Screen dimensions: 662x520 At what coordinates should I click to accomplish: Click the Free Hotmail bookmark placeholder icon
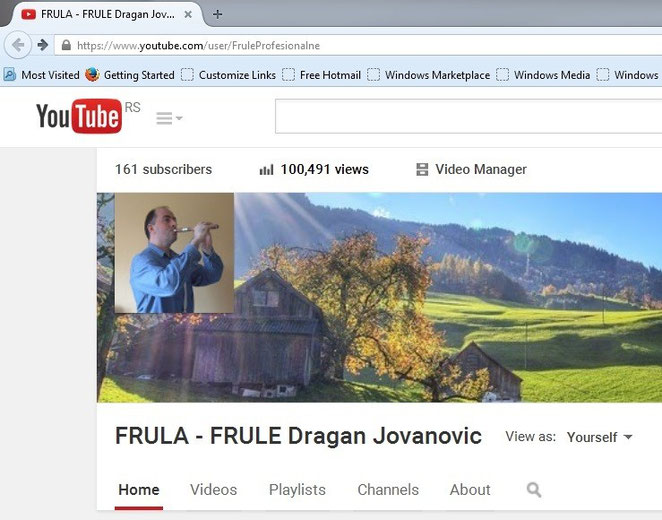coord(288,75)
